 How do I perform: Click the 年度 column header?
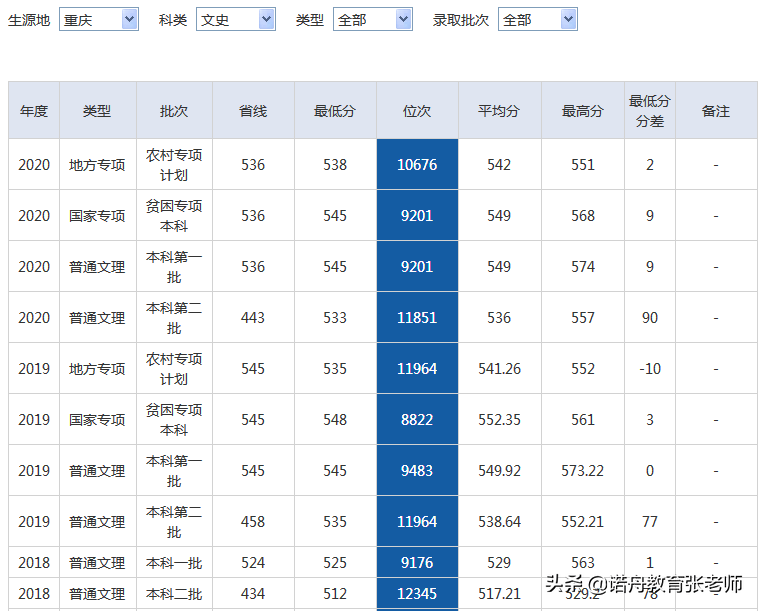click(x=34, y=111)
